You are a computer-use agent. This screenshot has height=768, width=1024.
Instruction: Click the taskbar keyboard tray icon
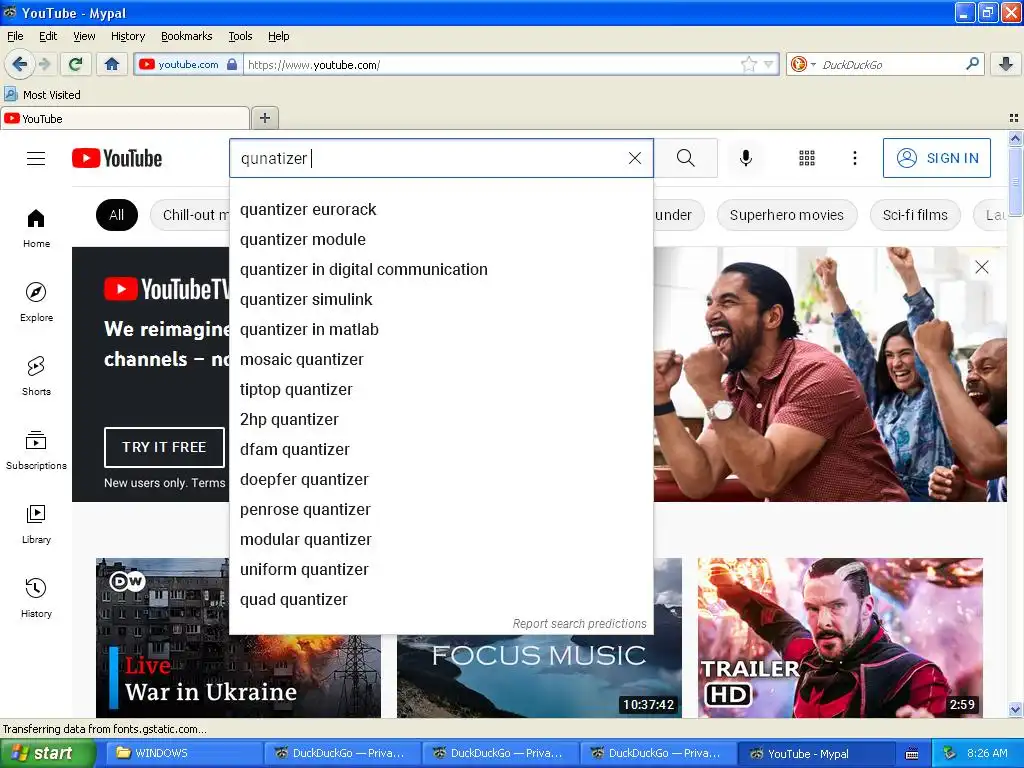tap(912, 754)
